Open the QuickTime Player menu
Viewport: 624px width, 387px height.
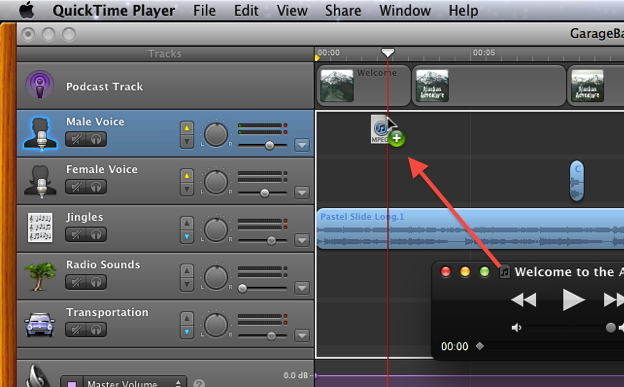[x=114, y=11]
